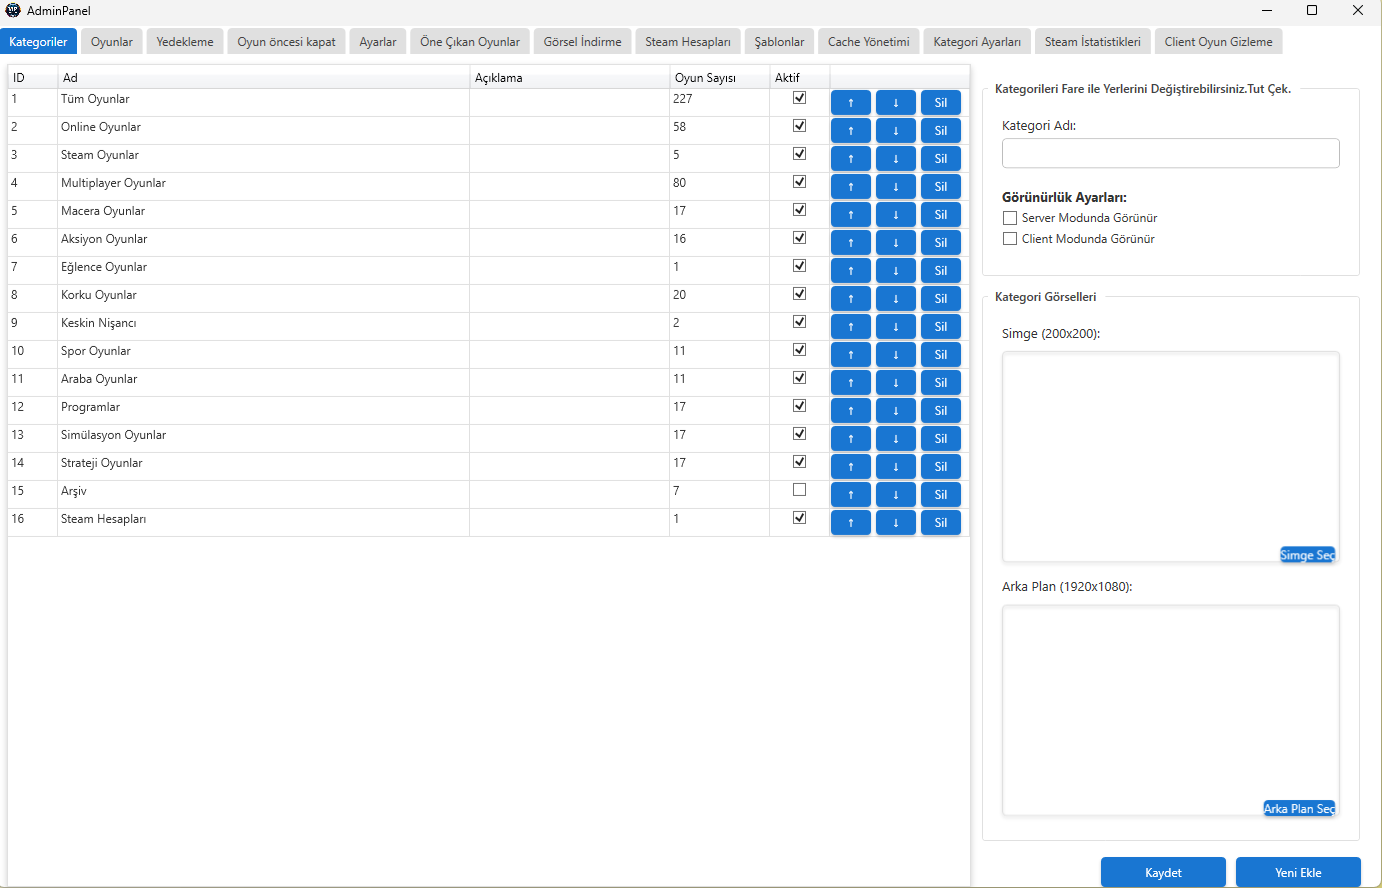Move Simülasyon Oyunlar row down
The width and height of the screenshot is (1382, 888).
point(896,438)
